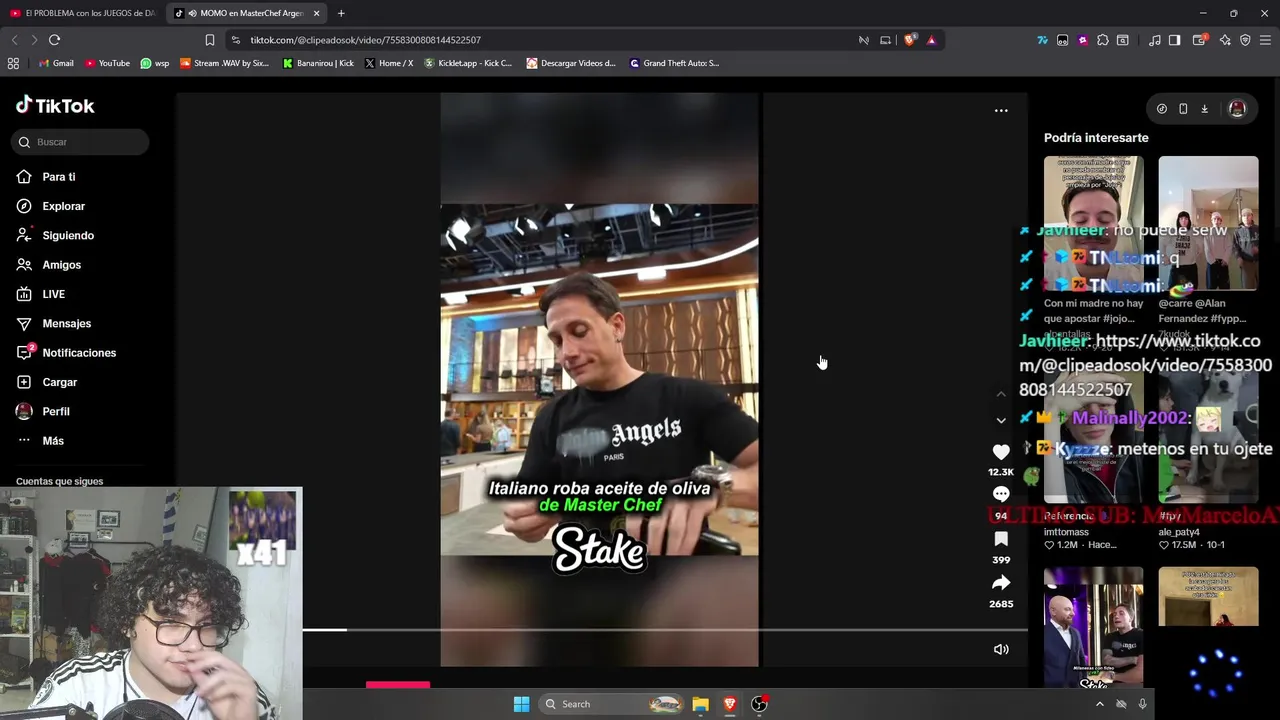Open File Explorer from taskbar
Viewport: 1280px width, 720px height.
coord(700,704)
